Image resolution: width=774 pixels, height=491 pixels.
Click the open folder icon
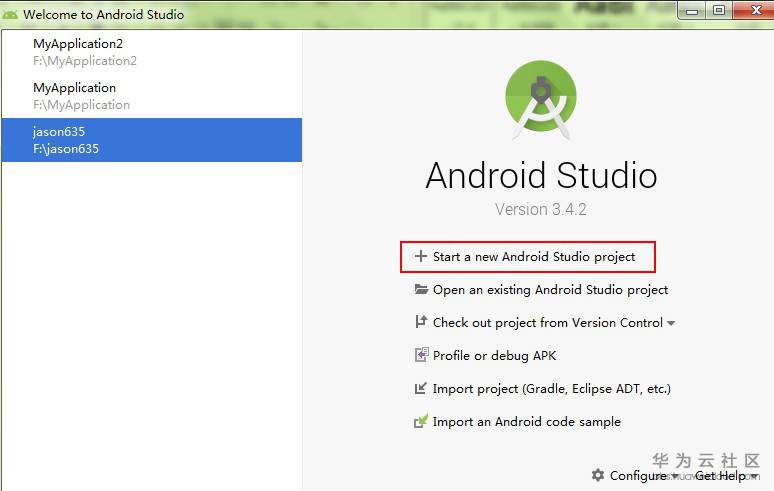pyautogui.click(x=421, y=289)
